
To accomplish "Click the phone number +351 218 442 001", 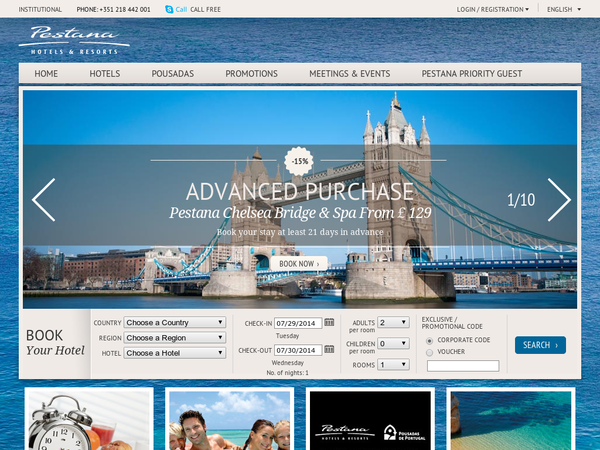I will point(114,9).
